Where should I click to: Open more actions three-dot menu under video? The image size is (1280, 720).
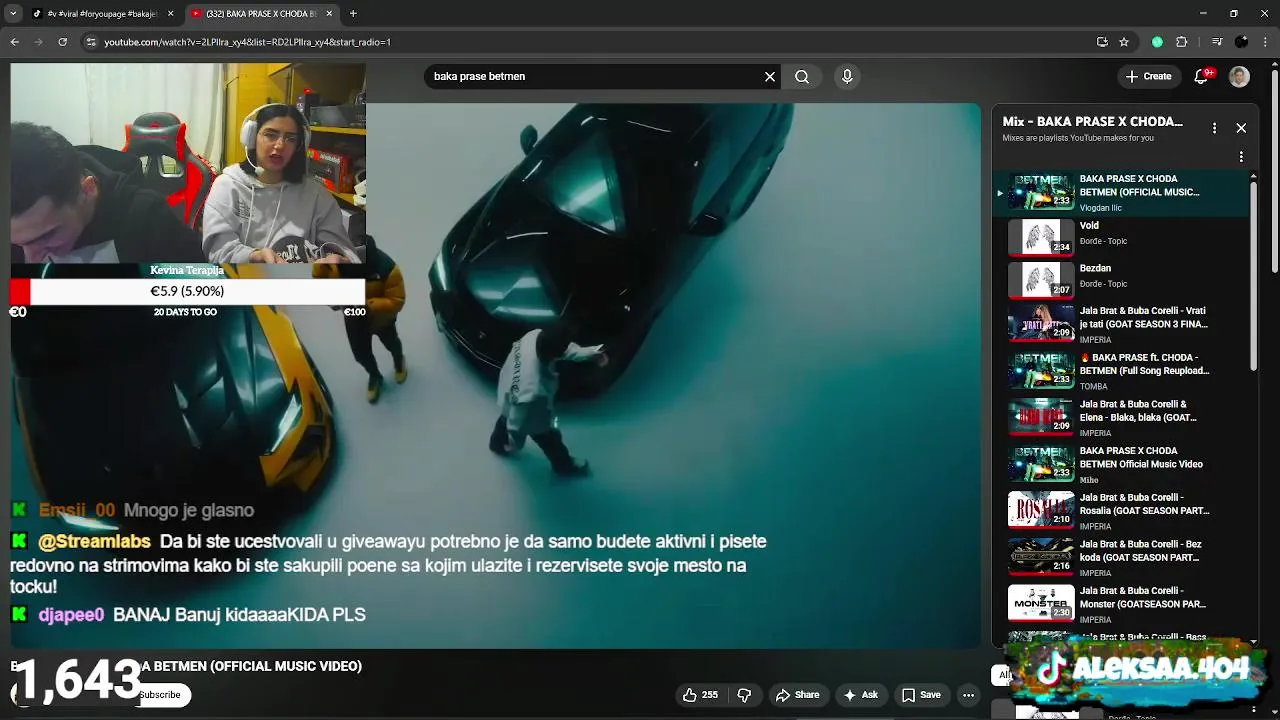968,695
